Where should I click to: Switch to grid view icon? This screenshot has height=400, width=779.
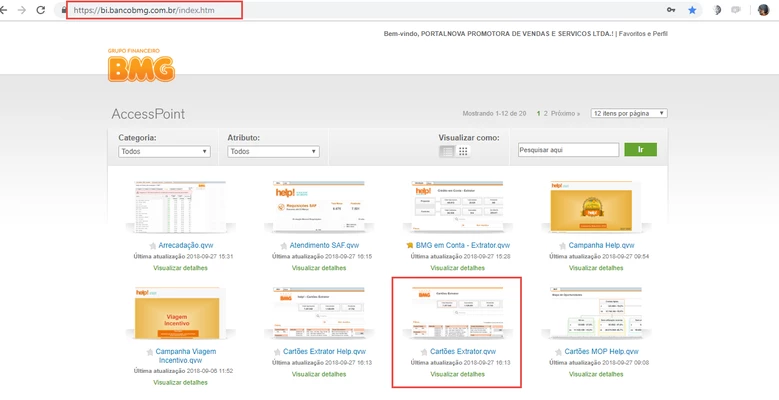pyautogui.click(x=463, y=152)
